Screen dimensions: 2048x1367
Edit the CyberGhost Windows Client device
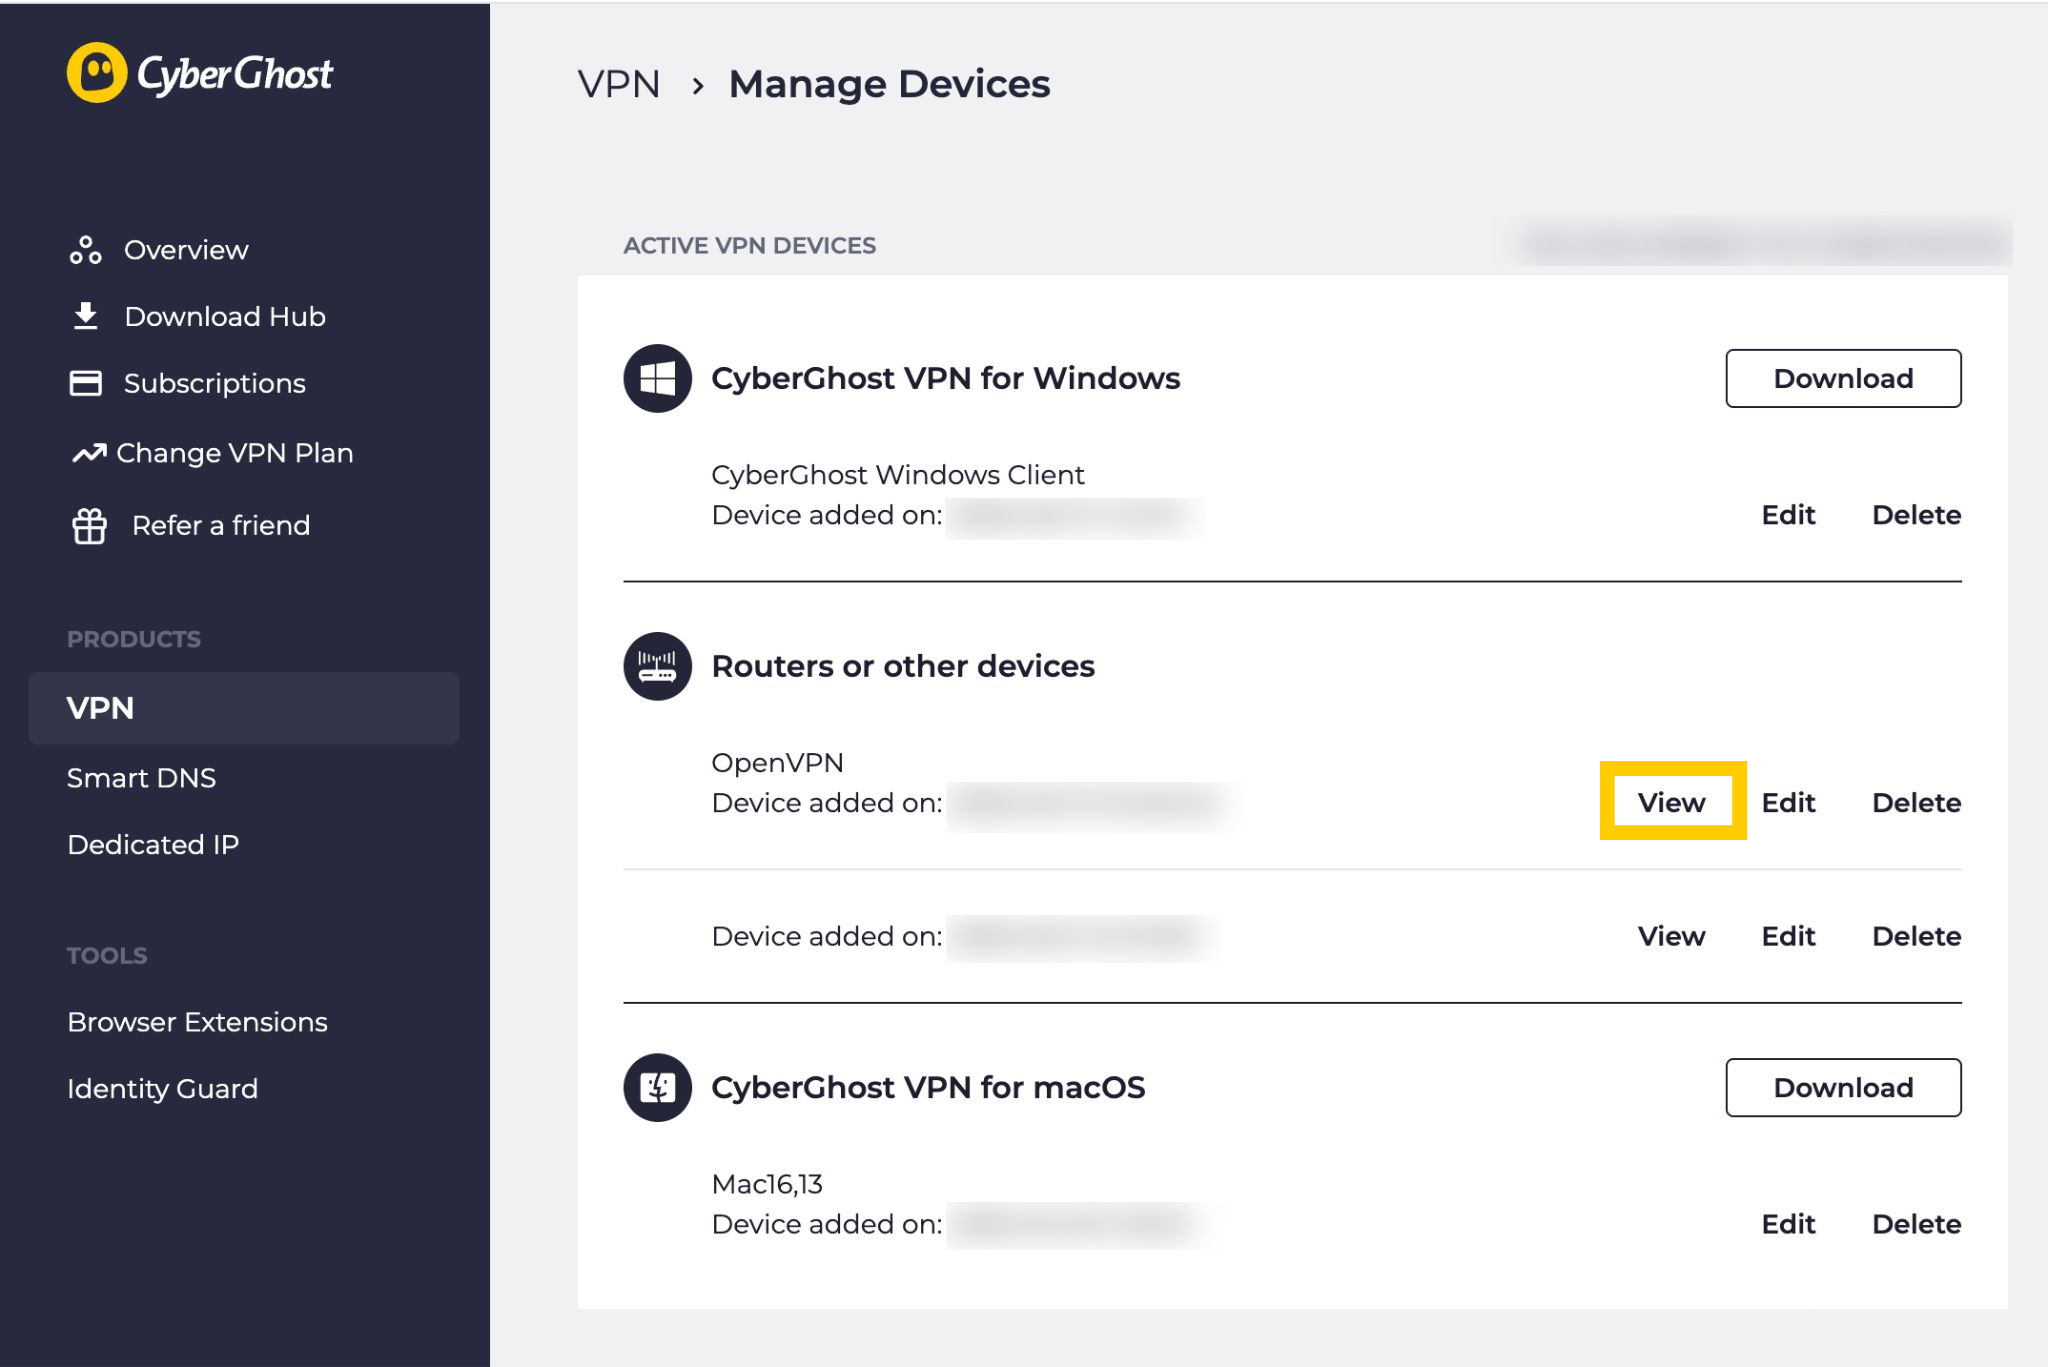coord(1788,515)
